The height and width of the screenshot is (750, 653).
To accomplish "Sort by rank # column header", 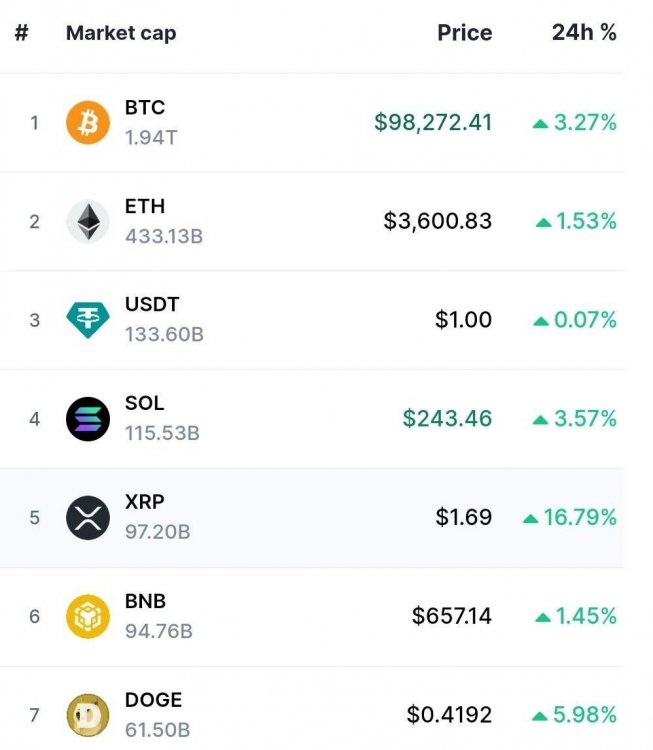I will (21, 33).
